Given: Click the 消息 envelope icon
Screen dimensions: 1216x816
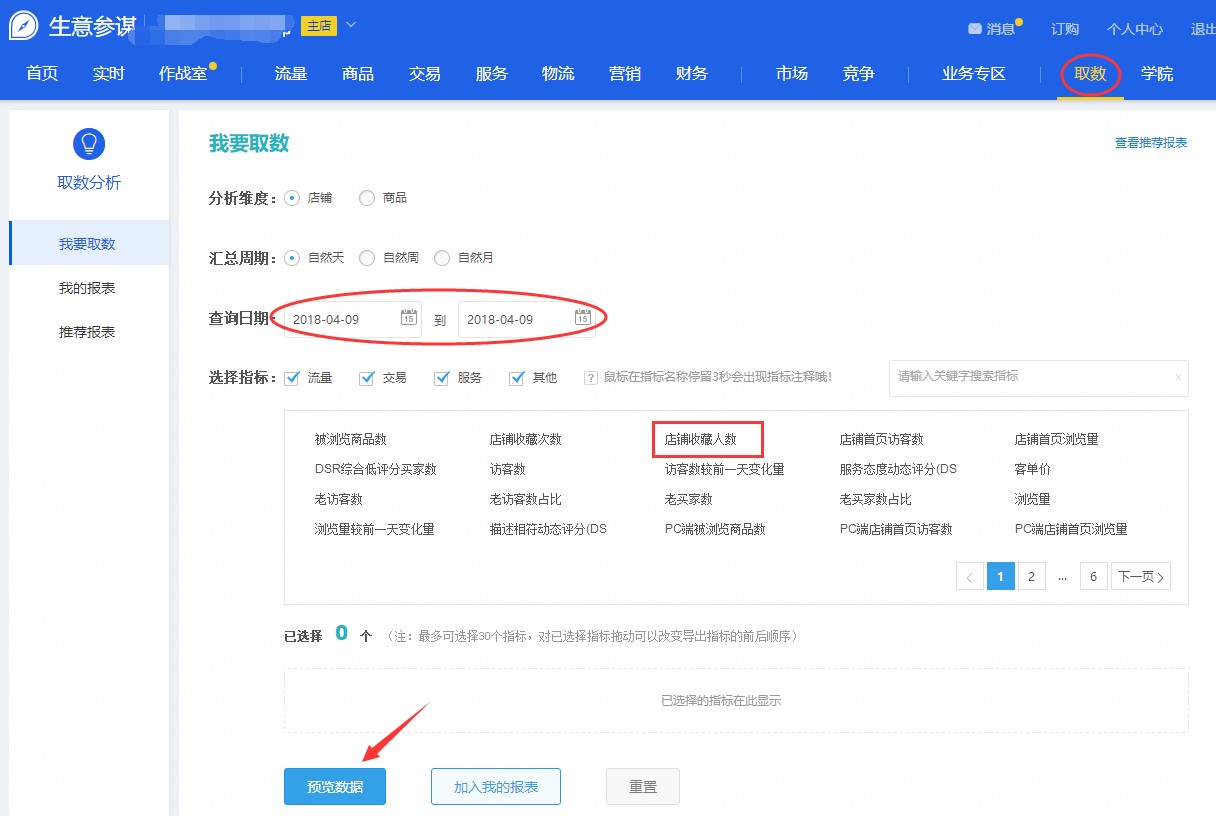Looking at the screenshot, I should pyautogui.click(x=976, y=29).
